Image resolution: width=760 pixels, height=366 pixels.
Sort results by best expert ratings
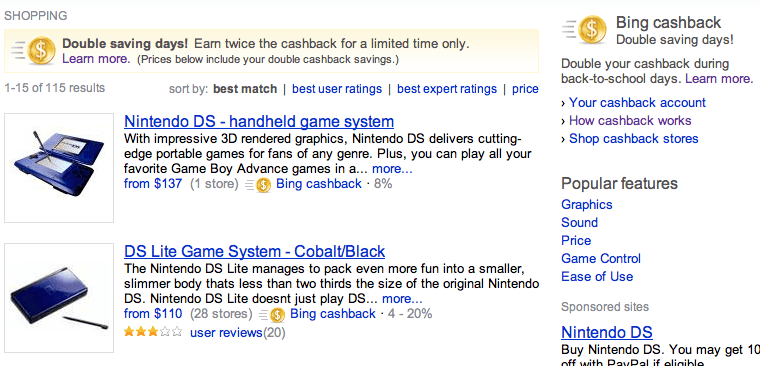pyautogui.click(x=447, y=89)
